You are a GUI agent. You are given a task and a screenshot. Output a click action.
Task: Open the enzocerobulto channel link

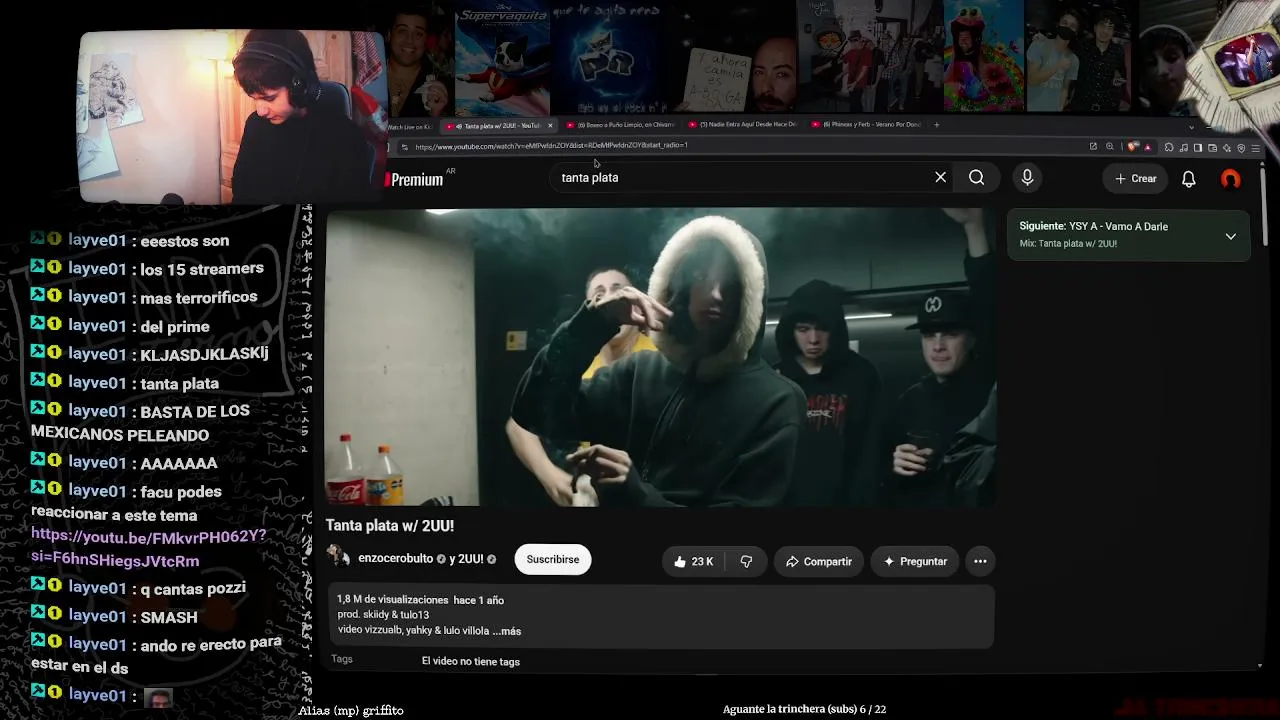point(395,558)
